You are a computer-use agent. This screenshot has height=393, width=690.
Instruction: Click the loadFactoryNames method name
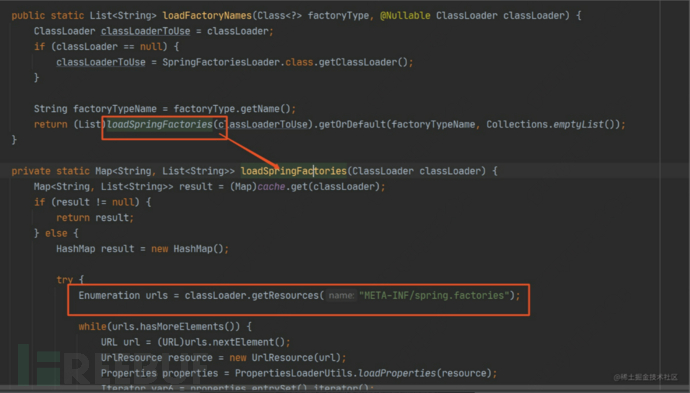tap(207, 16)
